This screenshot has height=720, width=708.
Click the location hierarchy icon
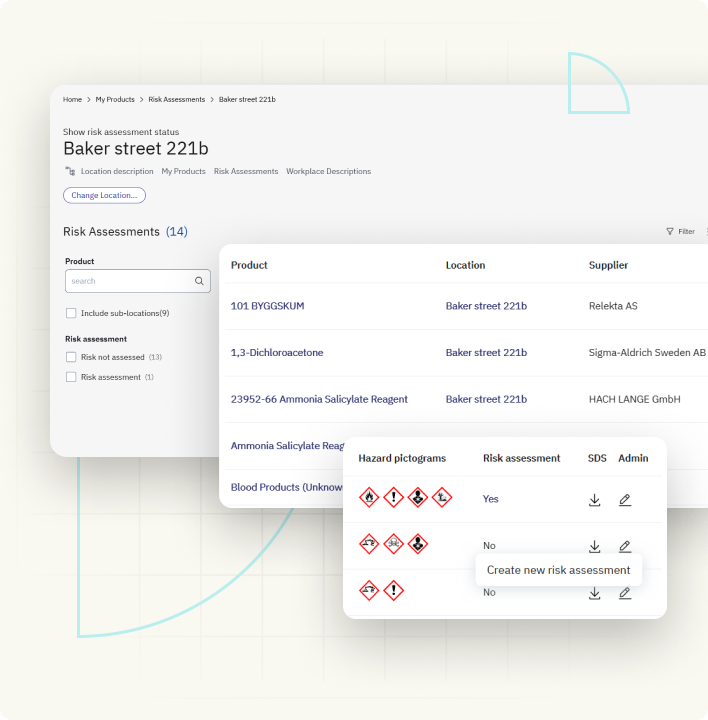[70, 172]
